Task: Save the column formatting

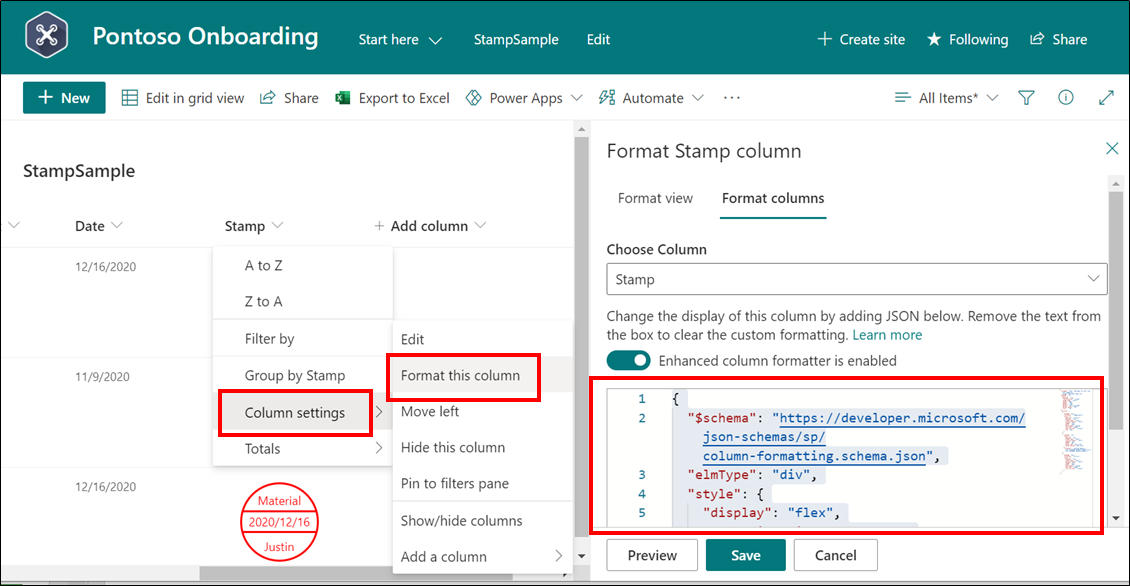Action: pyautogui.click(x=746, y=555)
